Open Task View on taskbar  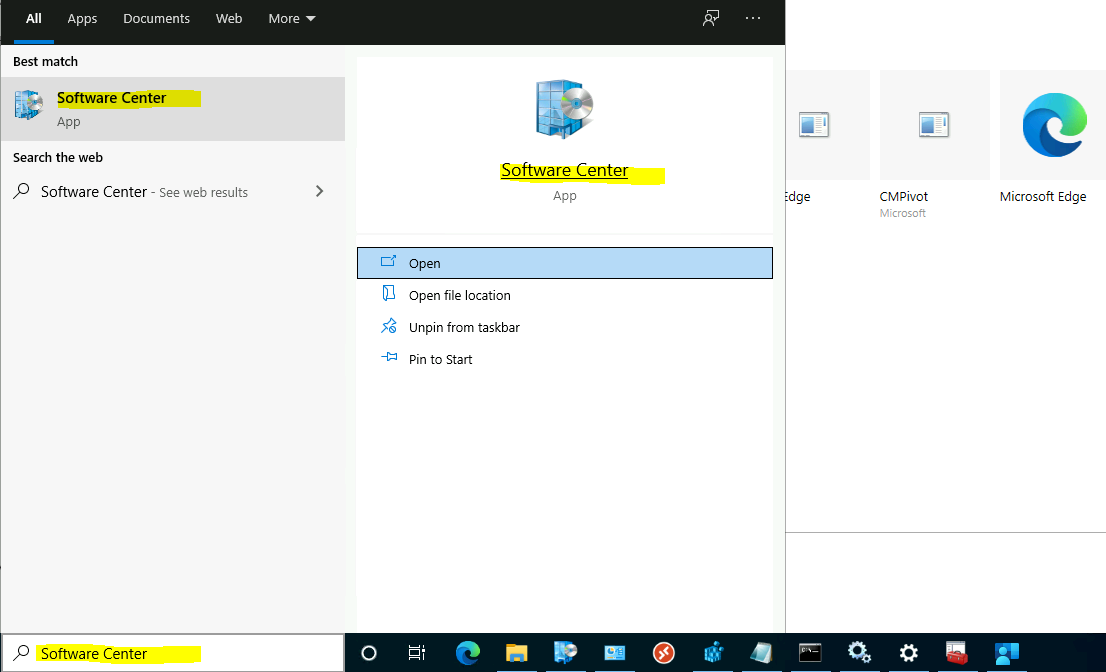pos(417,653)
